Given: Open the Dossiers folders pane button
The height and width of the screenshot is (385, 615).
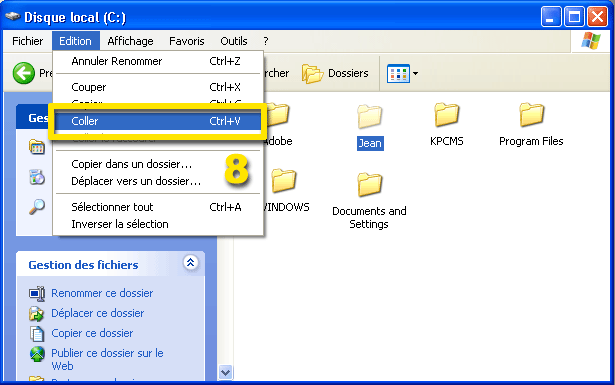Looking at the screenshot, I should [335, 73].
